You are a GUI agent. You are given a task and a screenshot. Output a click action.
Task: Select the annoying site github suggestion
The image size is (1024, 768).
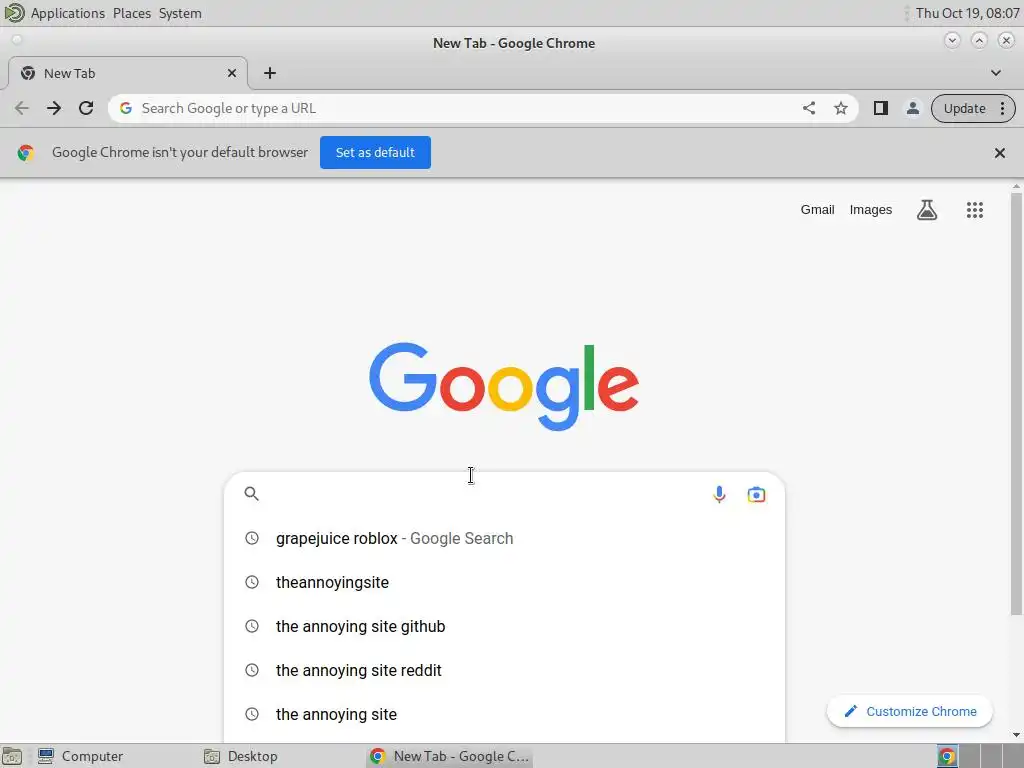(504, 626)
